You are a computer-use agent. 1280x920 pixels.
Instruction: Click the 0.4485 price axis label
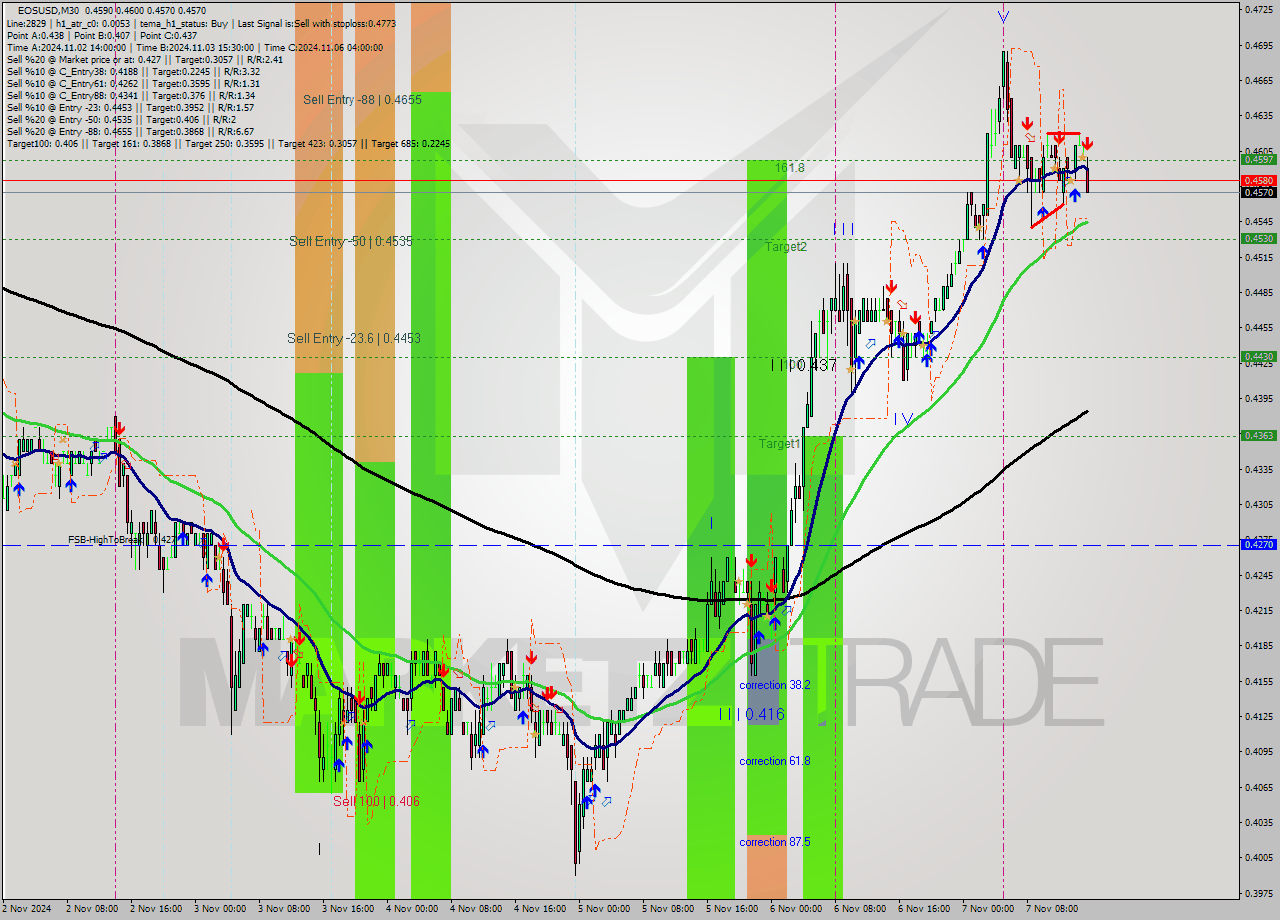1258,293
